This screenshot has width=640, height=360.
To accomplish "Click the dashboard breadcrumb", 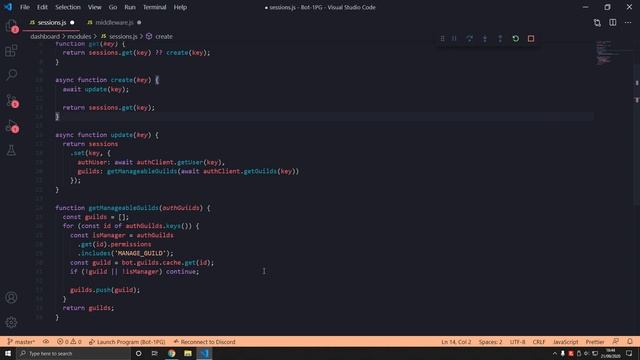I will click(x=45, y=36).
